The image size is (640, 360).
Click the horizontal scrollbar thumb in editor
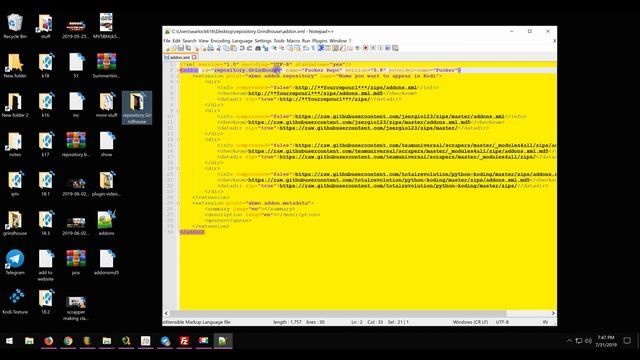338,313
